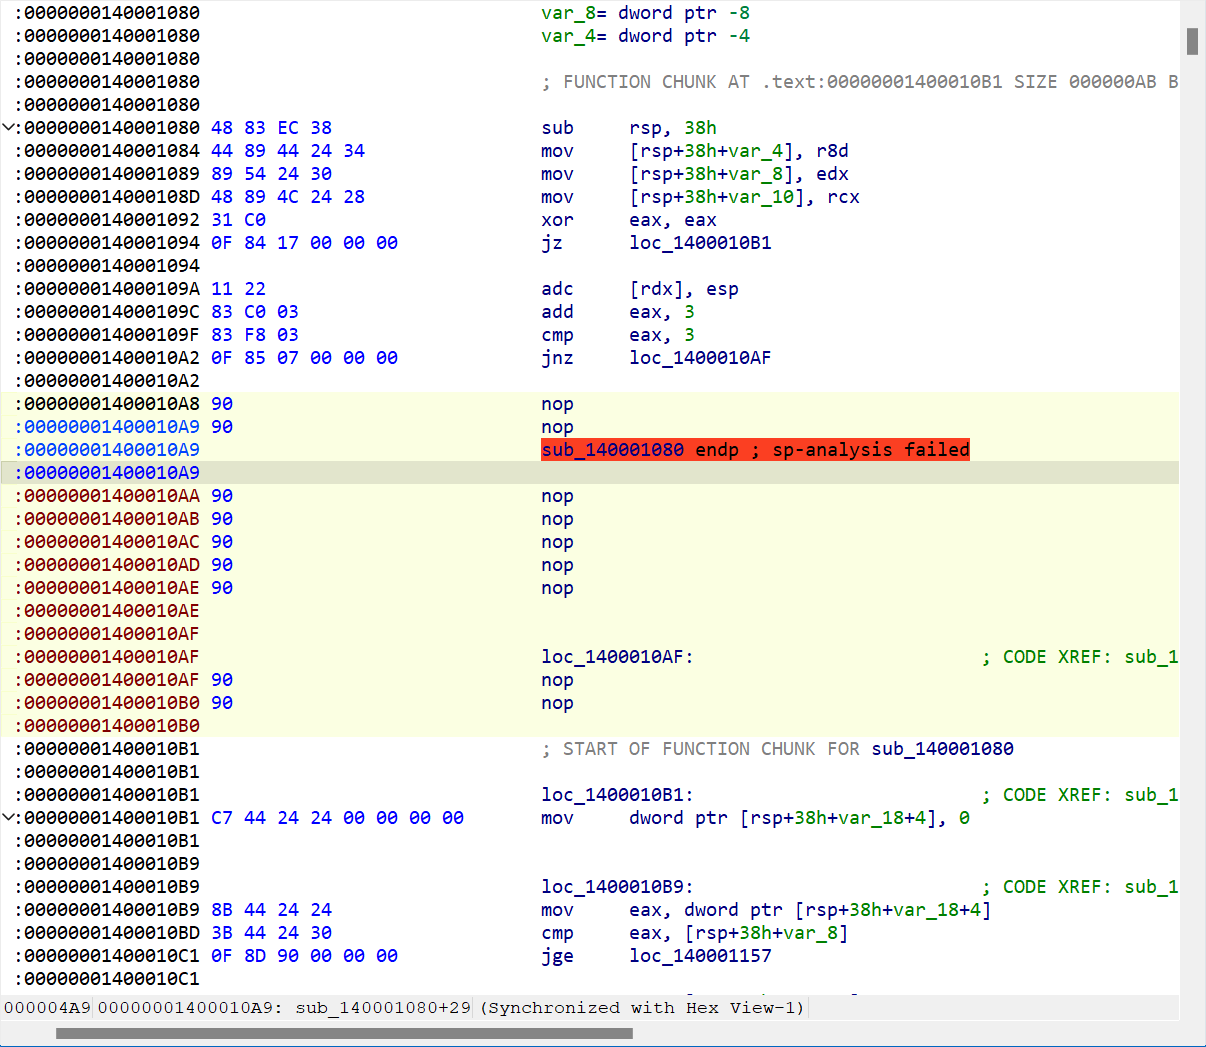Screen dimensions: 1206x1047
Task: Click sub_140001080 in START OF FUNCTION CHUNK comment
Action: coord(942,749)
